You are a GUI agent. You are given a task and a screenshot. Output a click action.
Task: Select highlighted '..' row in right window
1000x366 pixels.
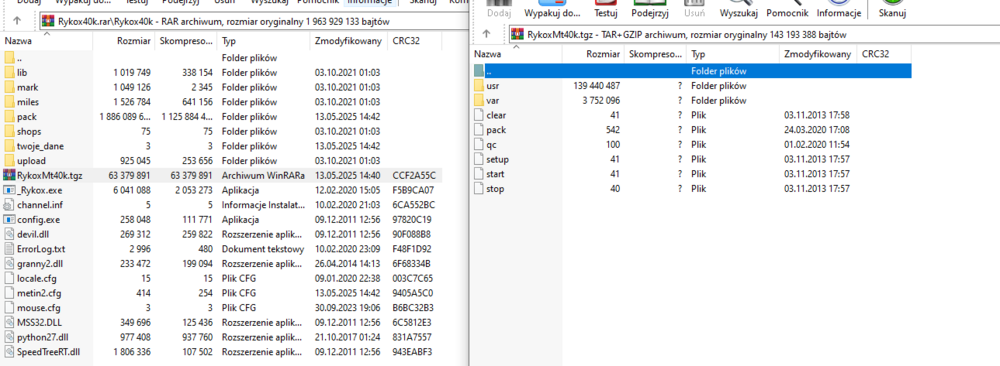tap(691, 71)
